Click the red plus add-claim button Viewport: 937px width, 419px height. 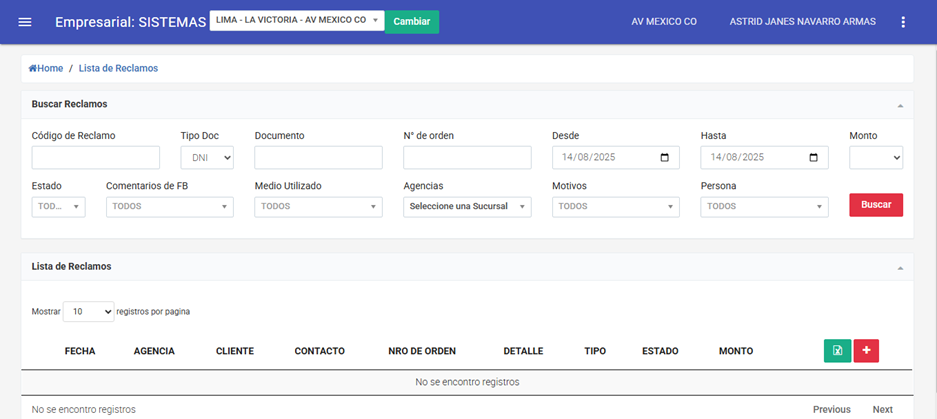pyautogui.click(x=866, y=351)
